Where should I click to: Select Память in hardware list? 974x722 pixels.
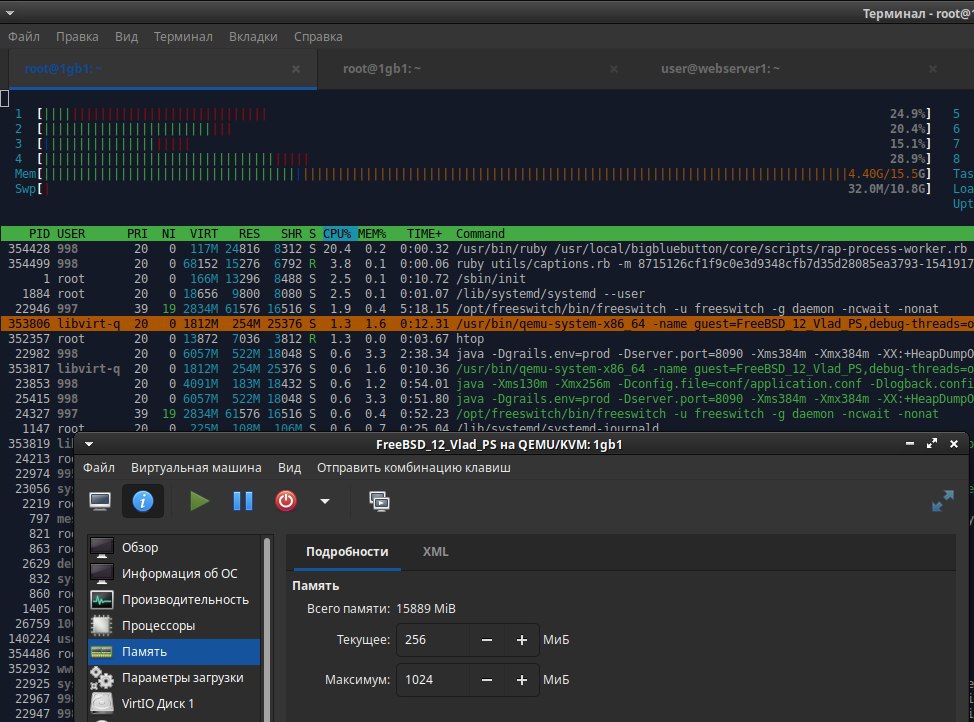point(174,652)
